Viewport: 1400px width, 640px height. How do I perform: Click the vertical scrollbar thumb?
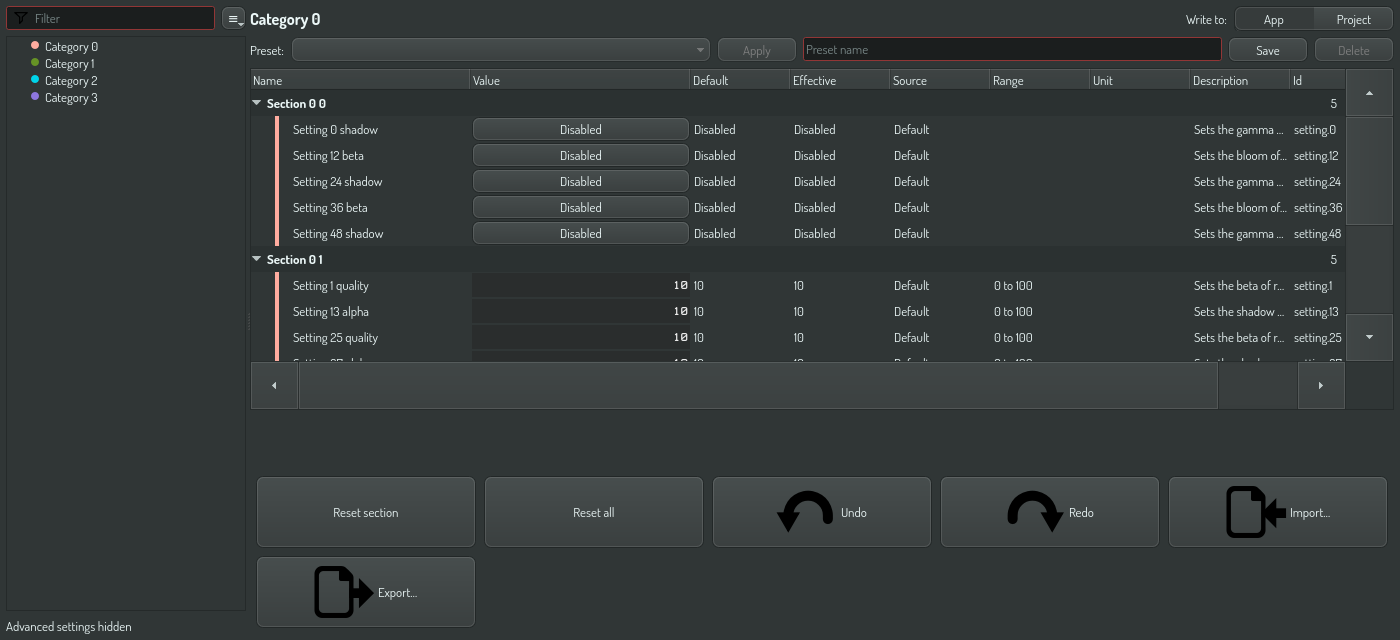(1369, 171)
